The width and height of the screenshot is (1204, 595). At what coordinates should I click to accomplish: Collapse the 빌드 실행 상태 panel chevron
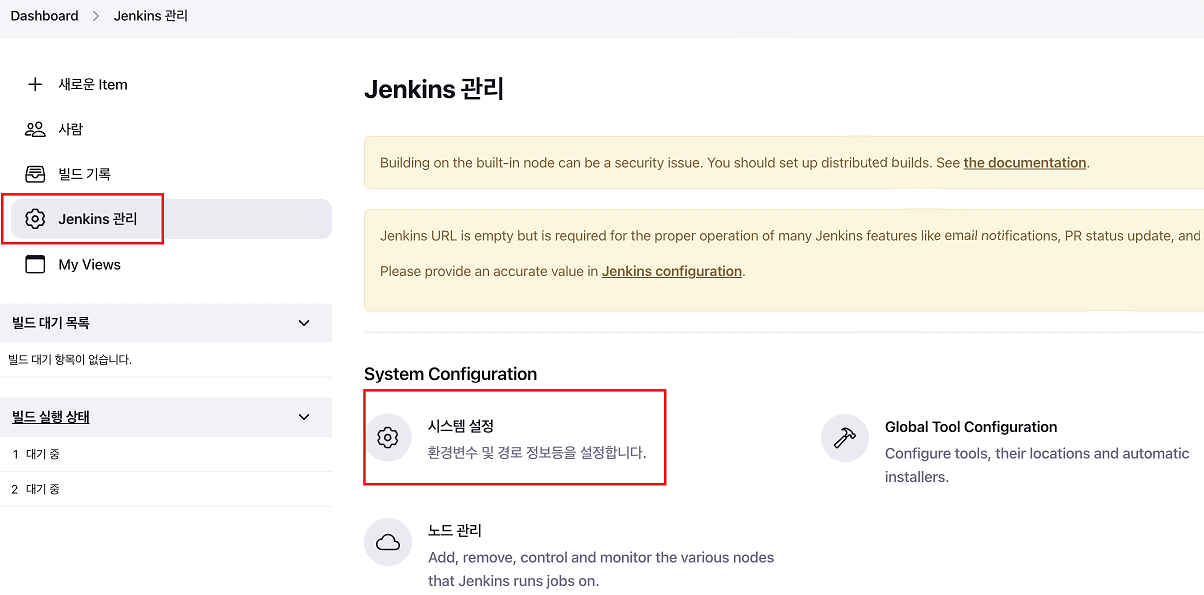(x=305, y=416)
